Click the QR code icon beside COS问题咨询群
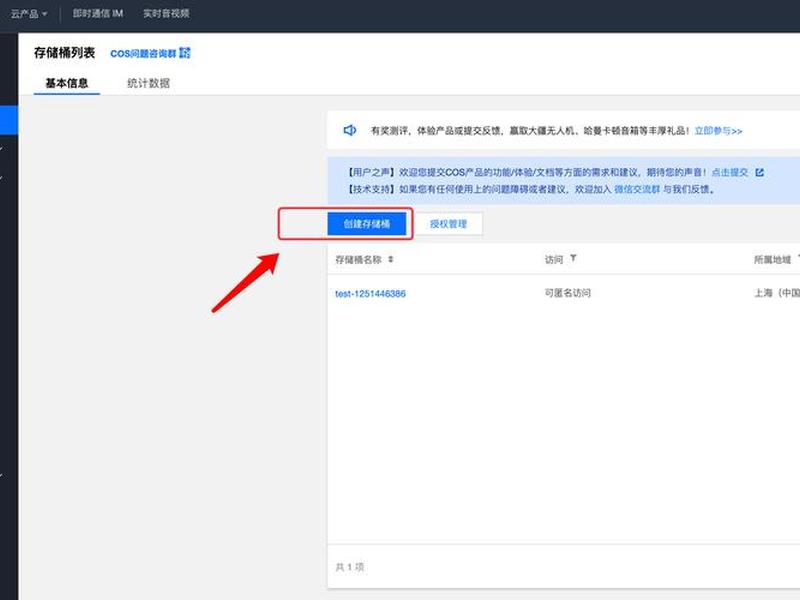 185,53
